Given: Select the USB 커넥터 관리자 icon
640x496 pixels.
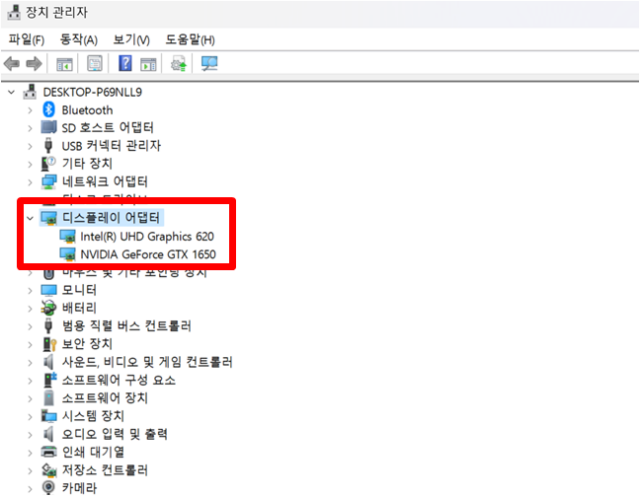Looking at the screenshot, I should [x=48, y=145].
